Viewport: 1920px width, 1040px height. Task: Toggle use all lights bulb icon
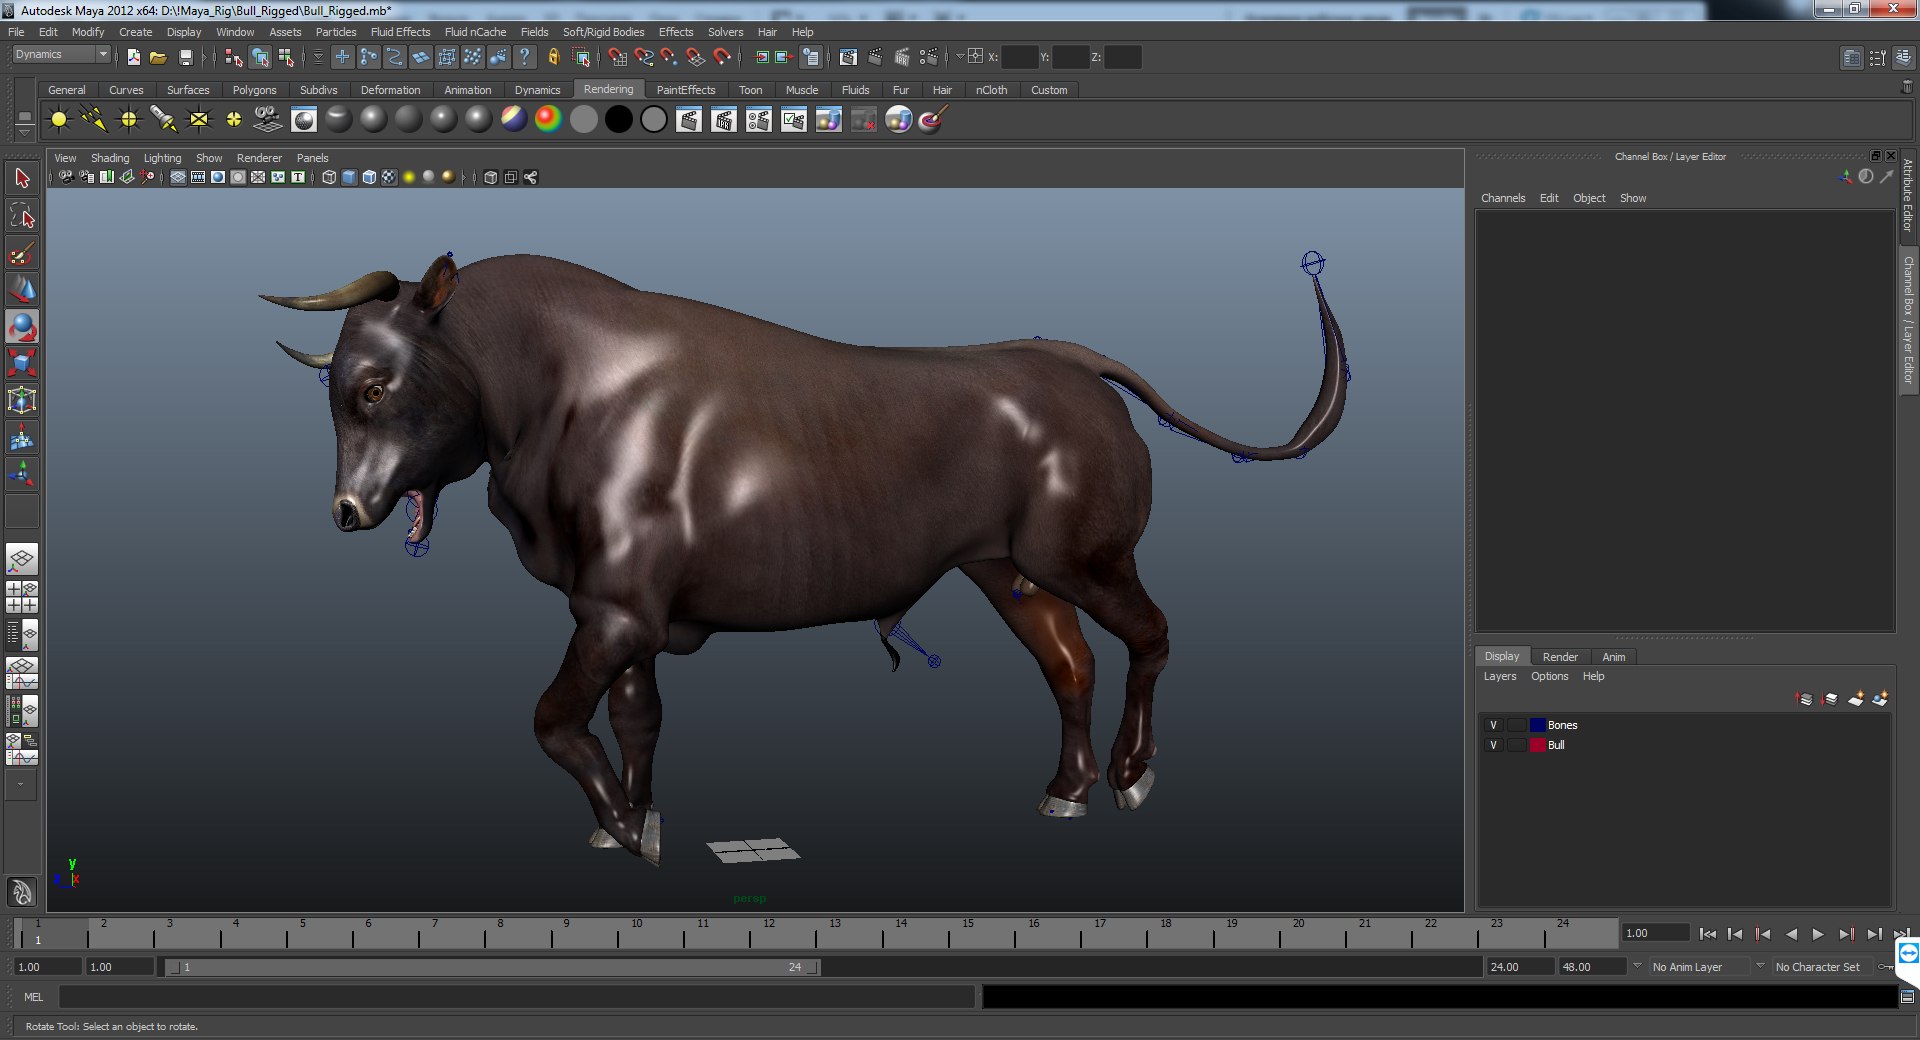[409, 177]
